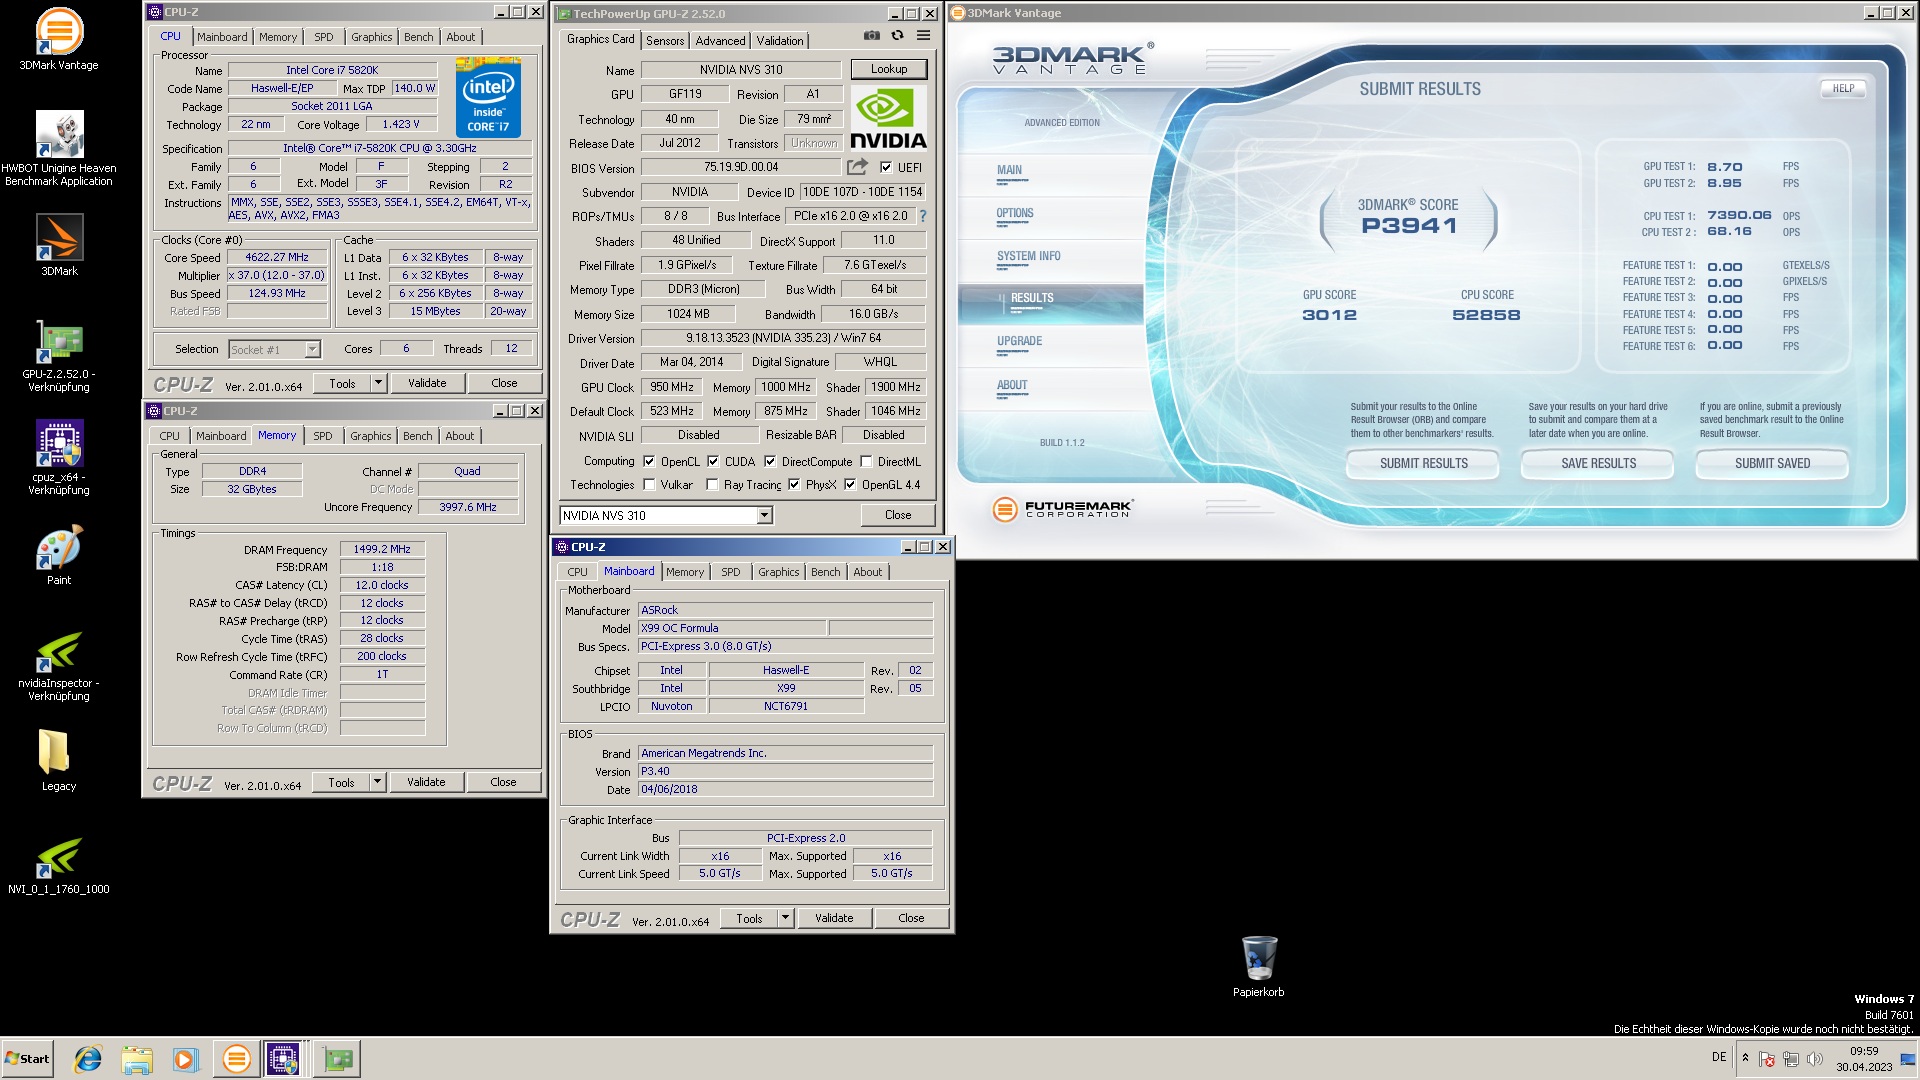Click the NVIDIA logo in GPU-Z

coord(888,119)
